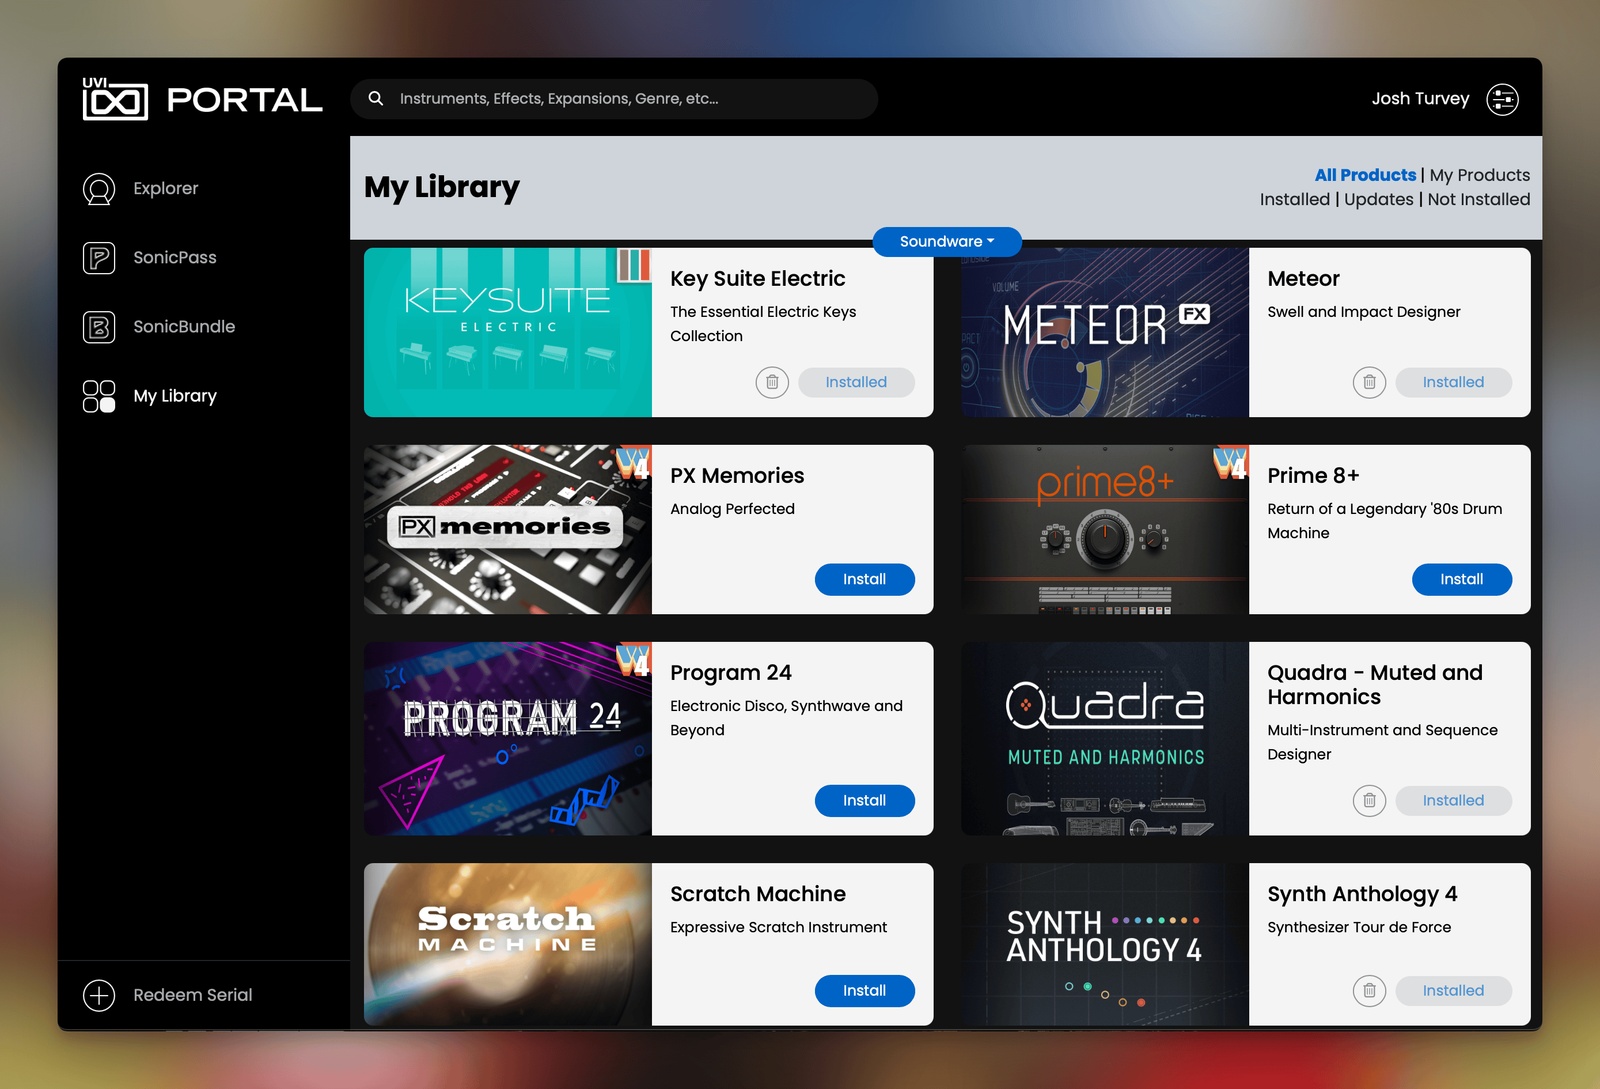This screenshot has width=1600, height=1089.
Task: Open the Soundware category dropdown
Action: point(947,241)
